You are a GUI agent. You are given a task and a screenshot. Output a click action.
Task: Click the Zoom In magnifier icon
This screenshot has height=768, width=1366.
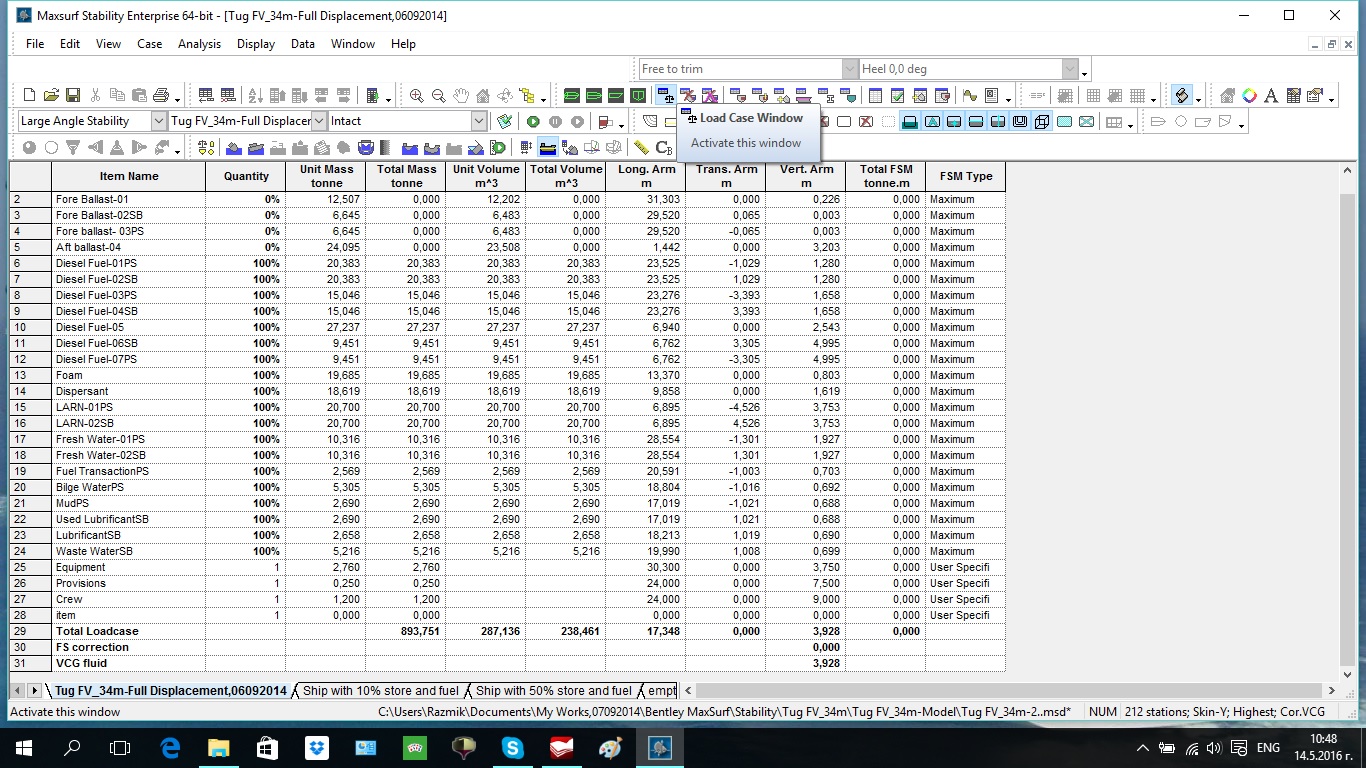tap(417, 96)
